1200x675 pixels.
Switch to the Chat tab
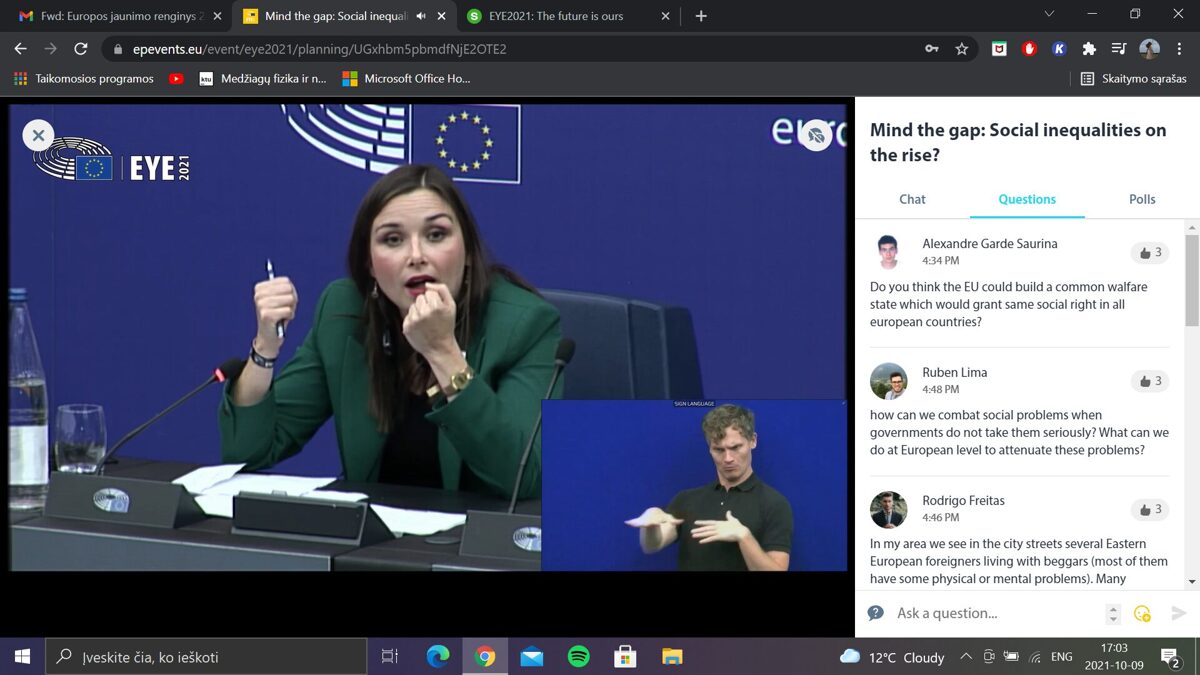click(912, 199)
